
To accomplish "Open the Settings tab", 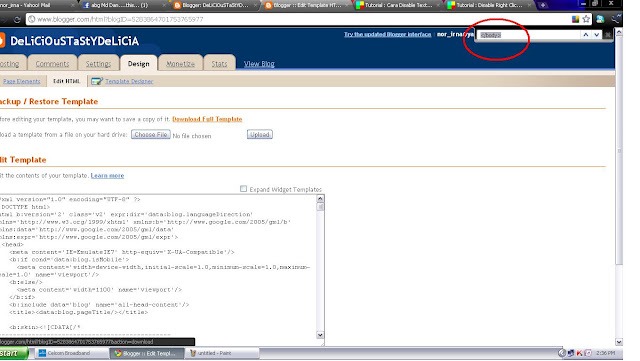I will [98, 64].
